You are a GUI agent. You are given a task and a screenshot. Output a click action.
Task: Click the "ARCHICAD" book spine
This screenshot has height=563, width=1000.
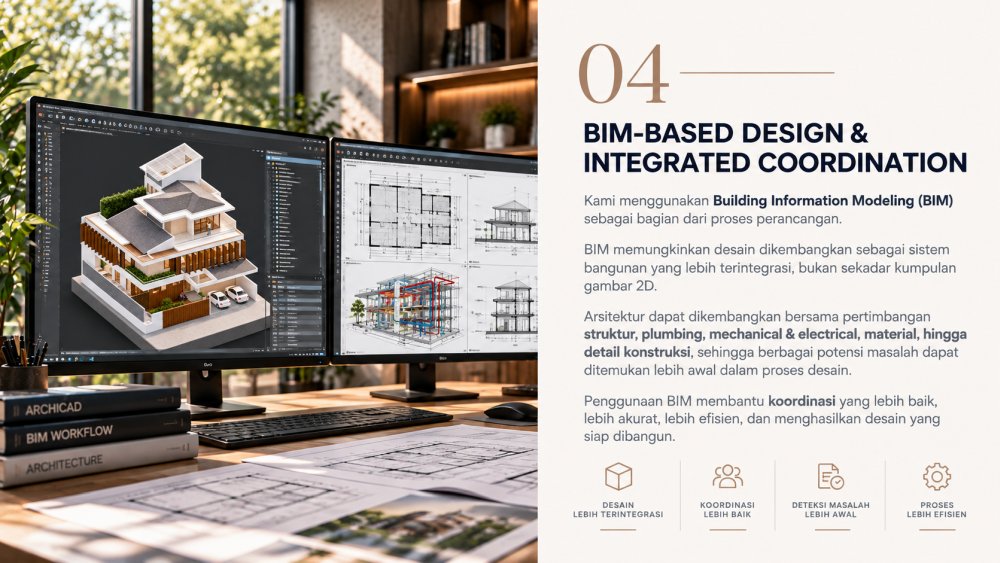click(89, 406)
